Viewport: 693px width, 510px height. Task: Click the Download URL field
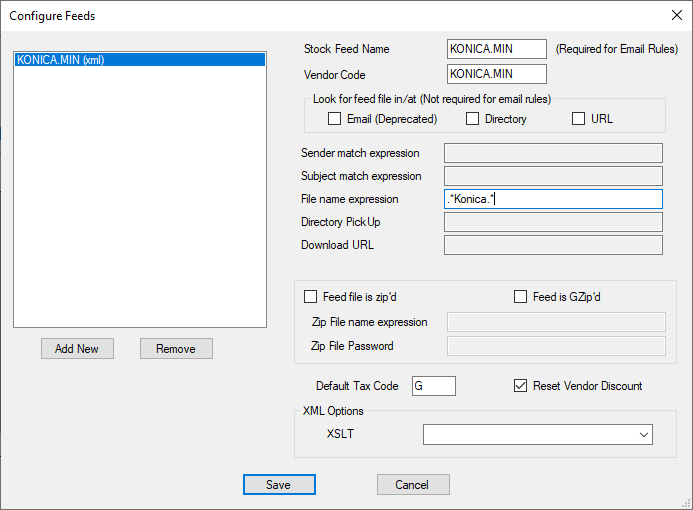coord(553,245)
